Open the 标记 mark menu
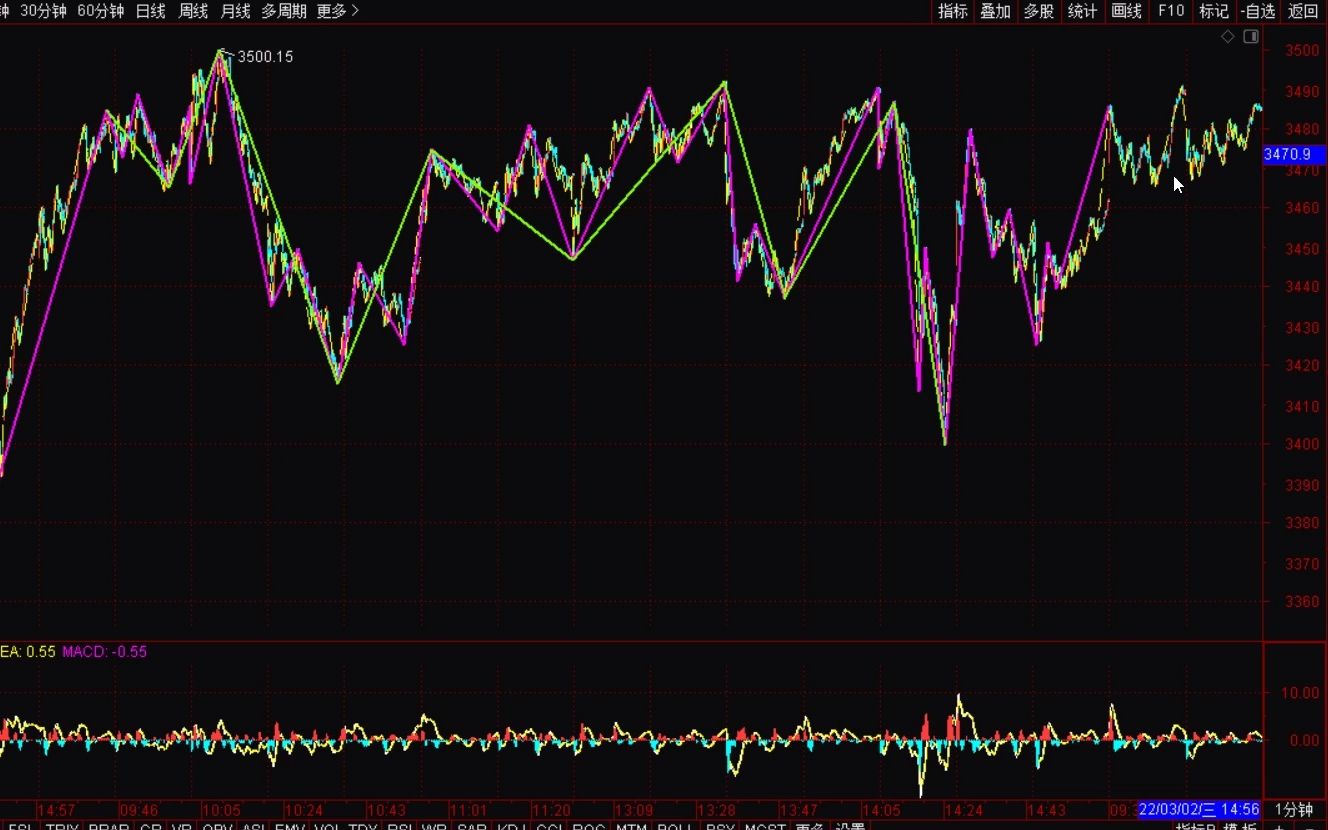Image resolution: width=1328 pixels, height=830 pixels. point(1214,11)
